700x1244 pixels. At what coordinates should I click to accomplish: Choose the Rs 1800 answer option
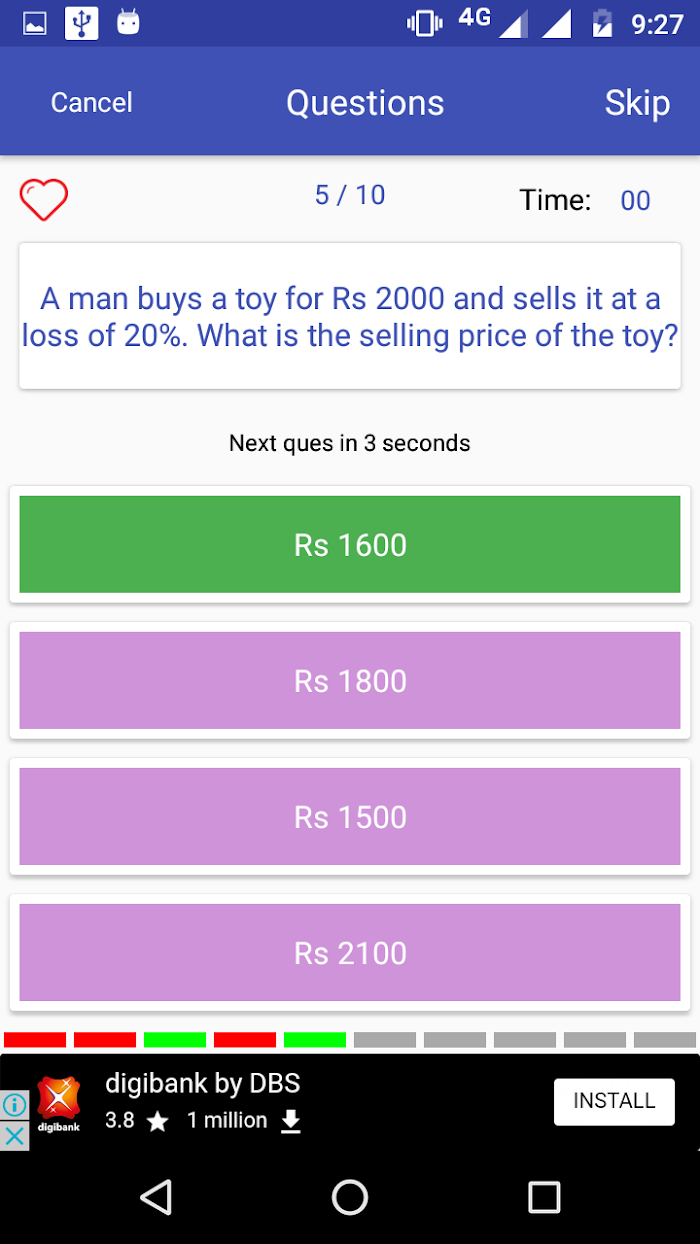coord(350,680)
